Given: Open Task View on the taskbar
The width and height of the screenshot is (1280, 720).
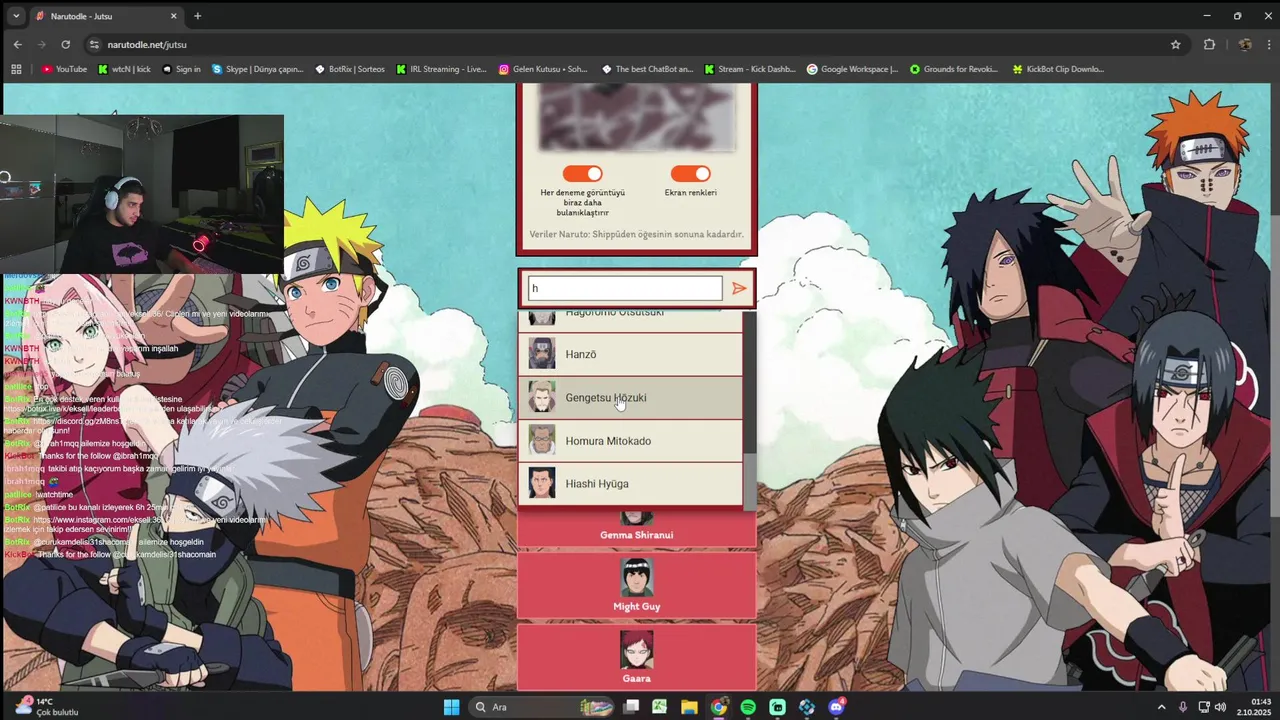Looking at the screenshot, I should pyautogui.click(x=631, y=707).
